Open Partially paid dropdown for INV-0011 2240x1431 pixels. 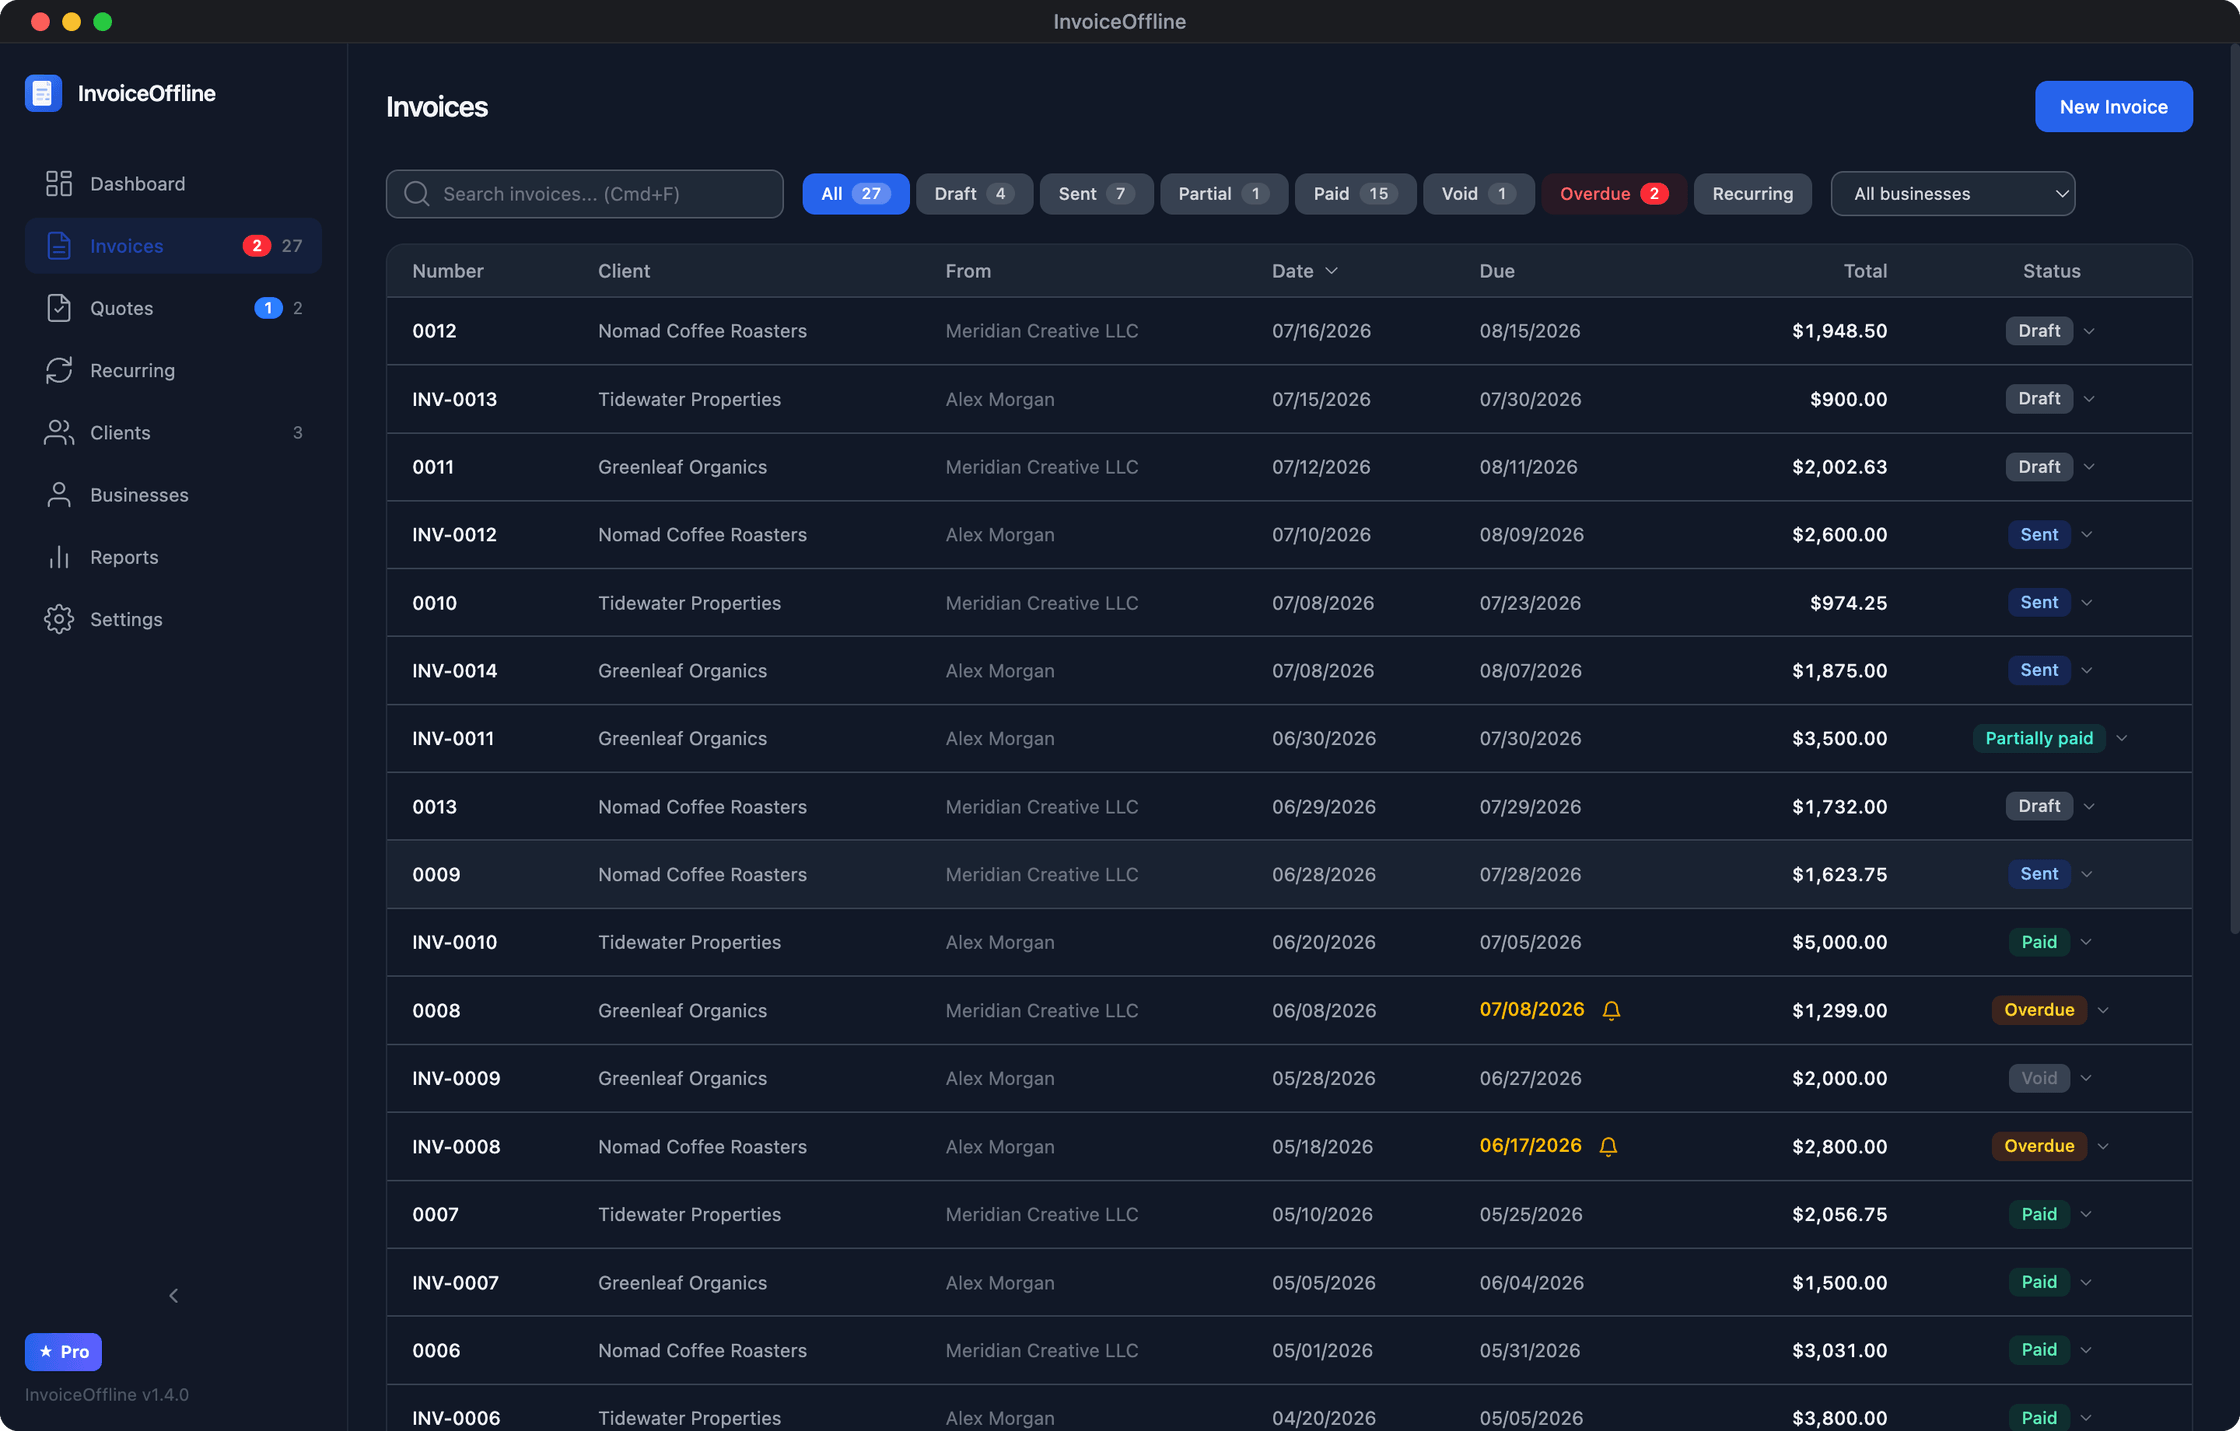point(2122,739)
